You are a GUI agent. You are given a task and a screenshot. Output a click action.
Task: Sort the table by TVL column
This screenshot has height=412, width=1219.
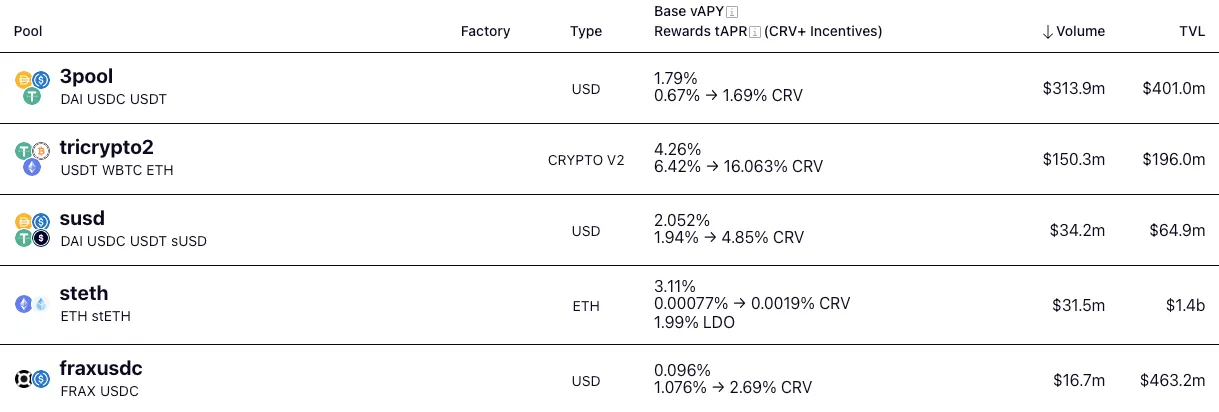click(x=1191, y=31)
